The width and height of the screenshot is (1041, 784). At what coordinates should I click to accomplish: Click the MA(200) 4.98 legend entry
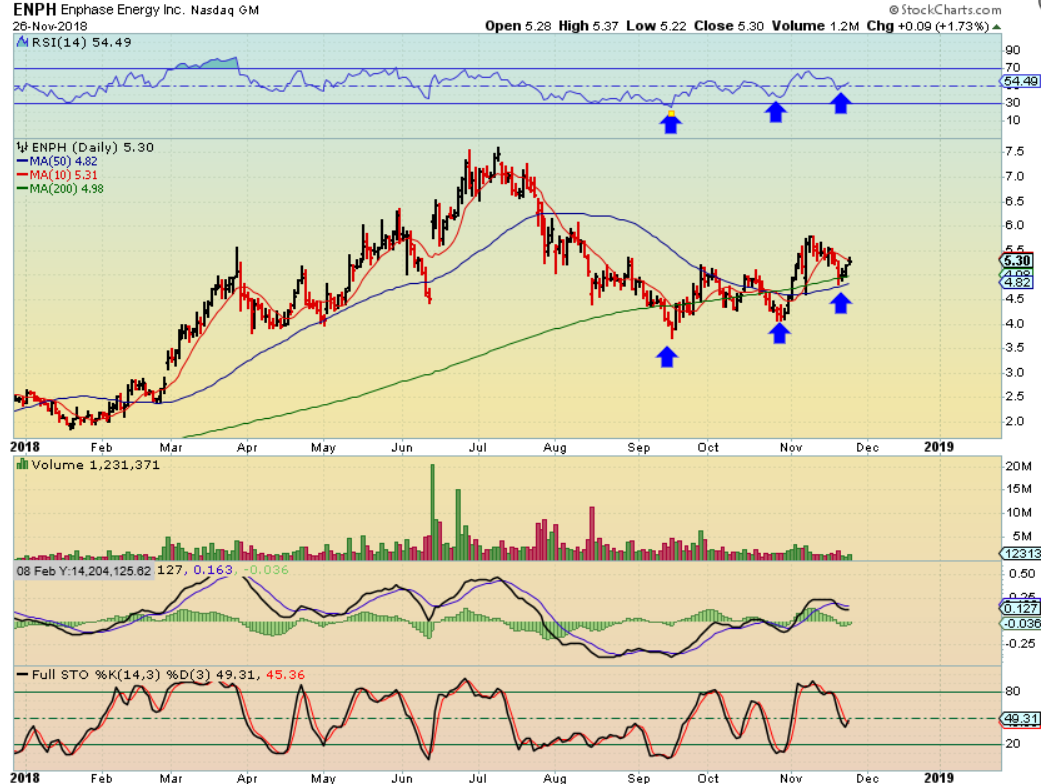[60, 189]
